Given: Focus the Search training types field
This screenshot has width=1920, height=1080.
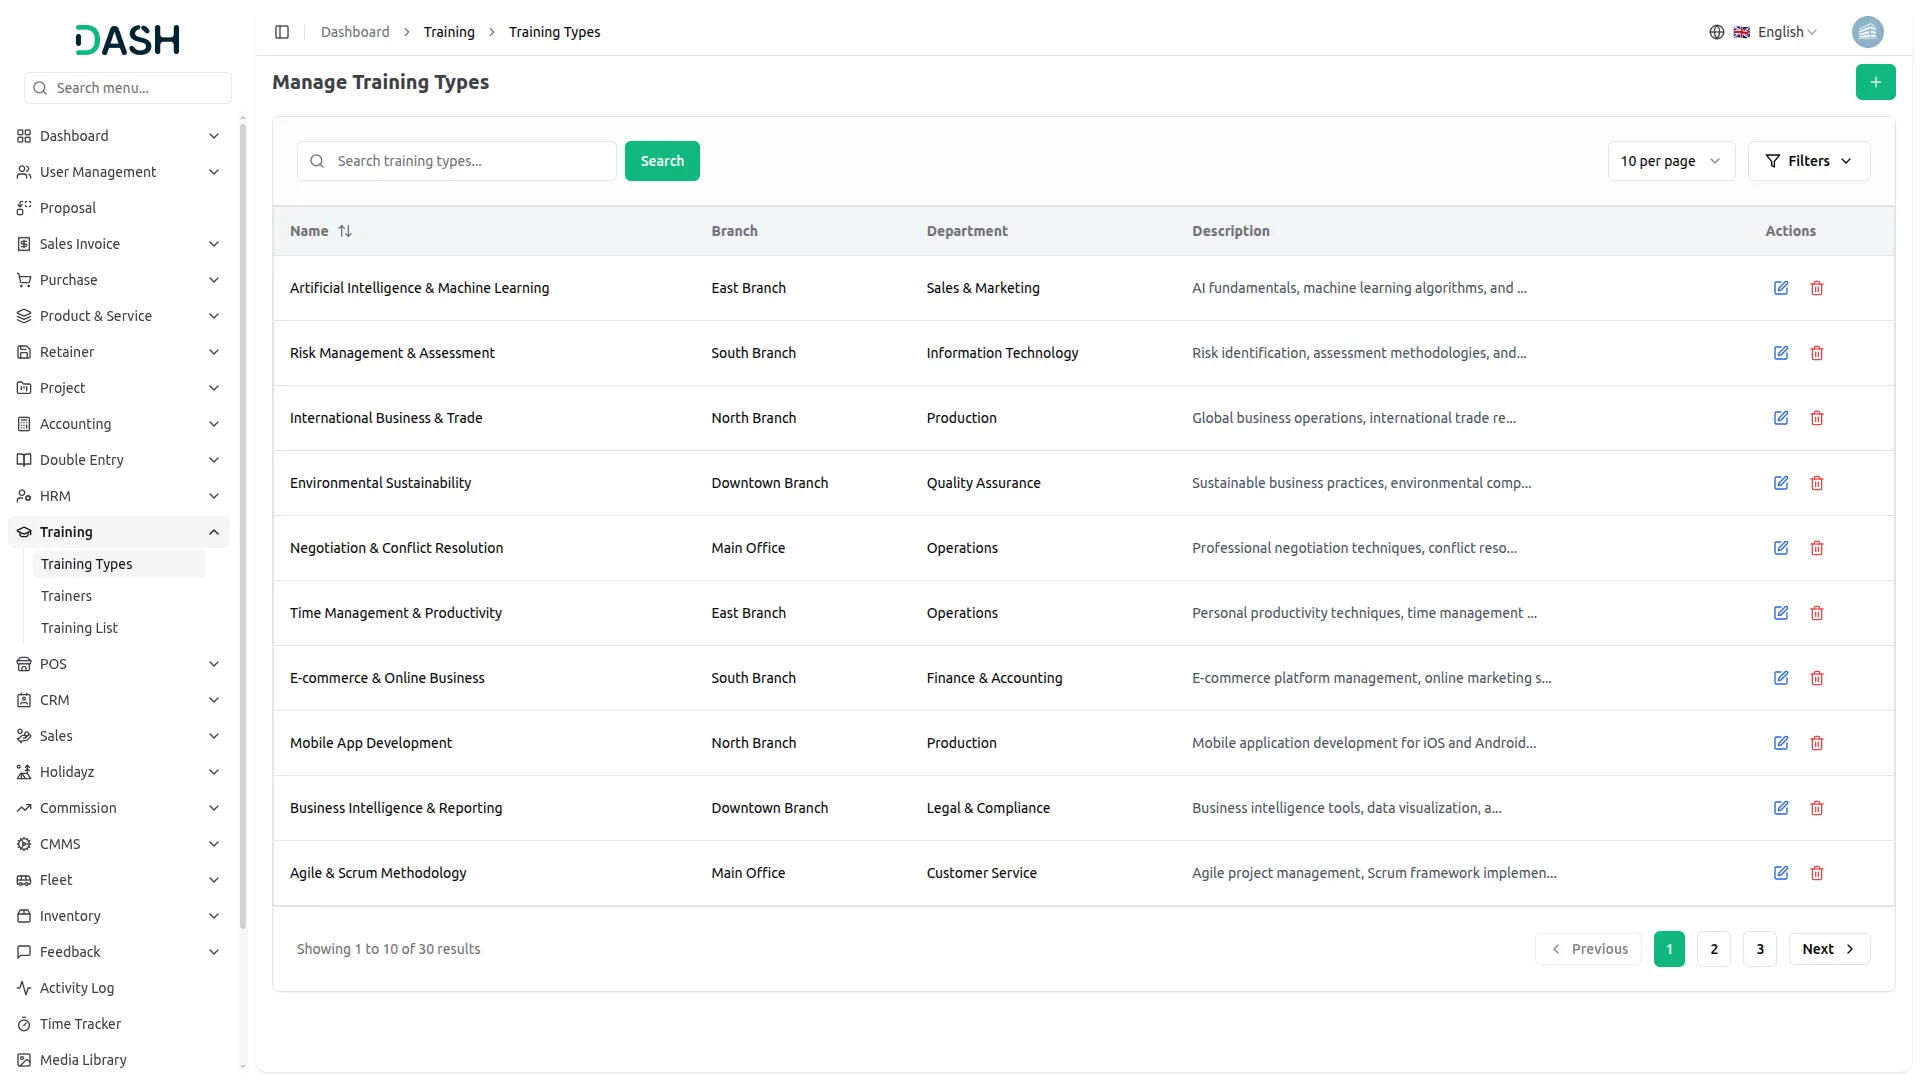Looking at the screenshot, I should pyautogui.click(x=457, y=161).
